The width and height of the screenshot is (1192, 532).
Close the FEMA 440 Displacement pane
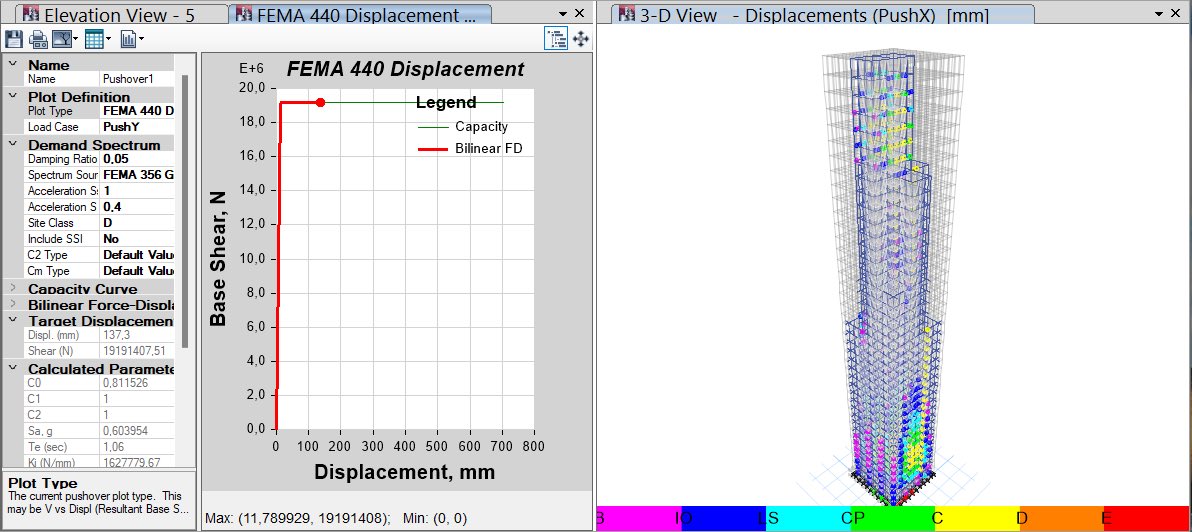point(580,13)
